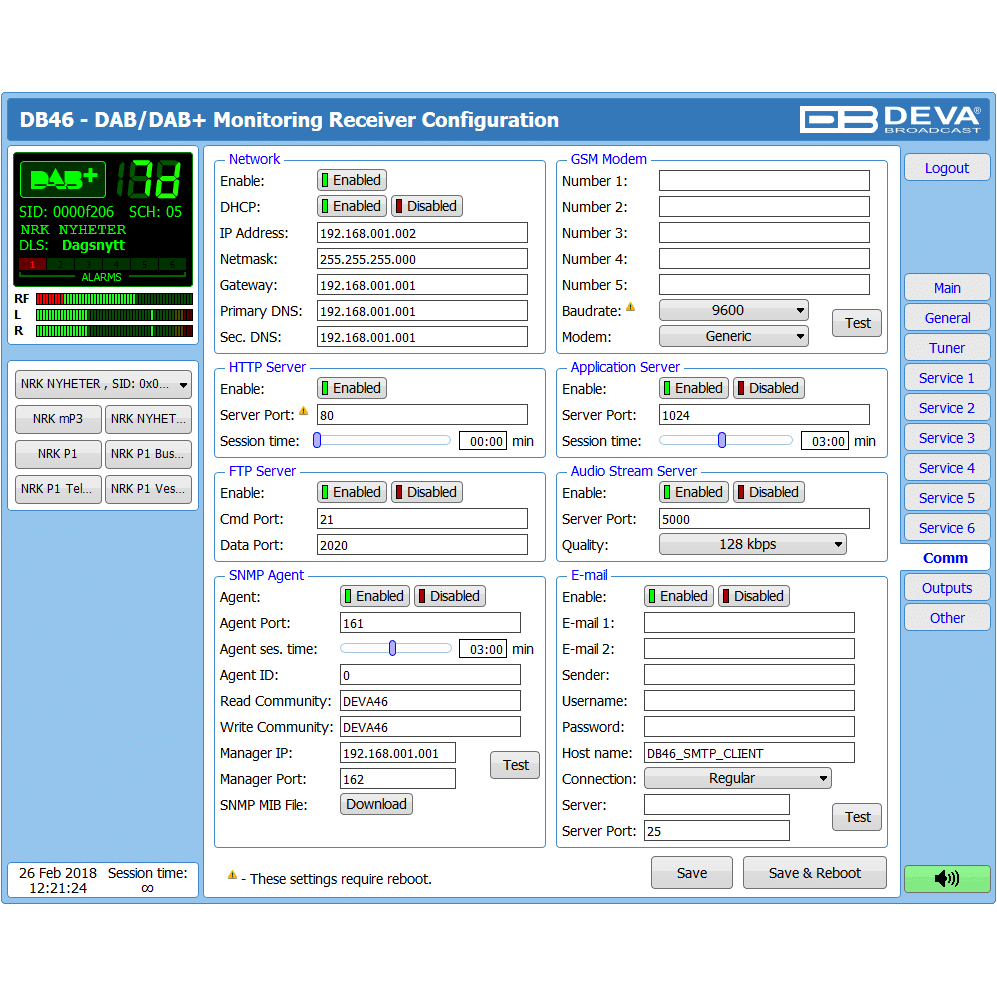Expand the NRK NYHETER service selector
This screenshot has height=997, width=997.
pyautogui.click(x=103, y=384)
